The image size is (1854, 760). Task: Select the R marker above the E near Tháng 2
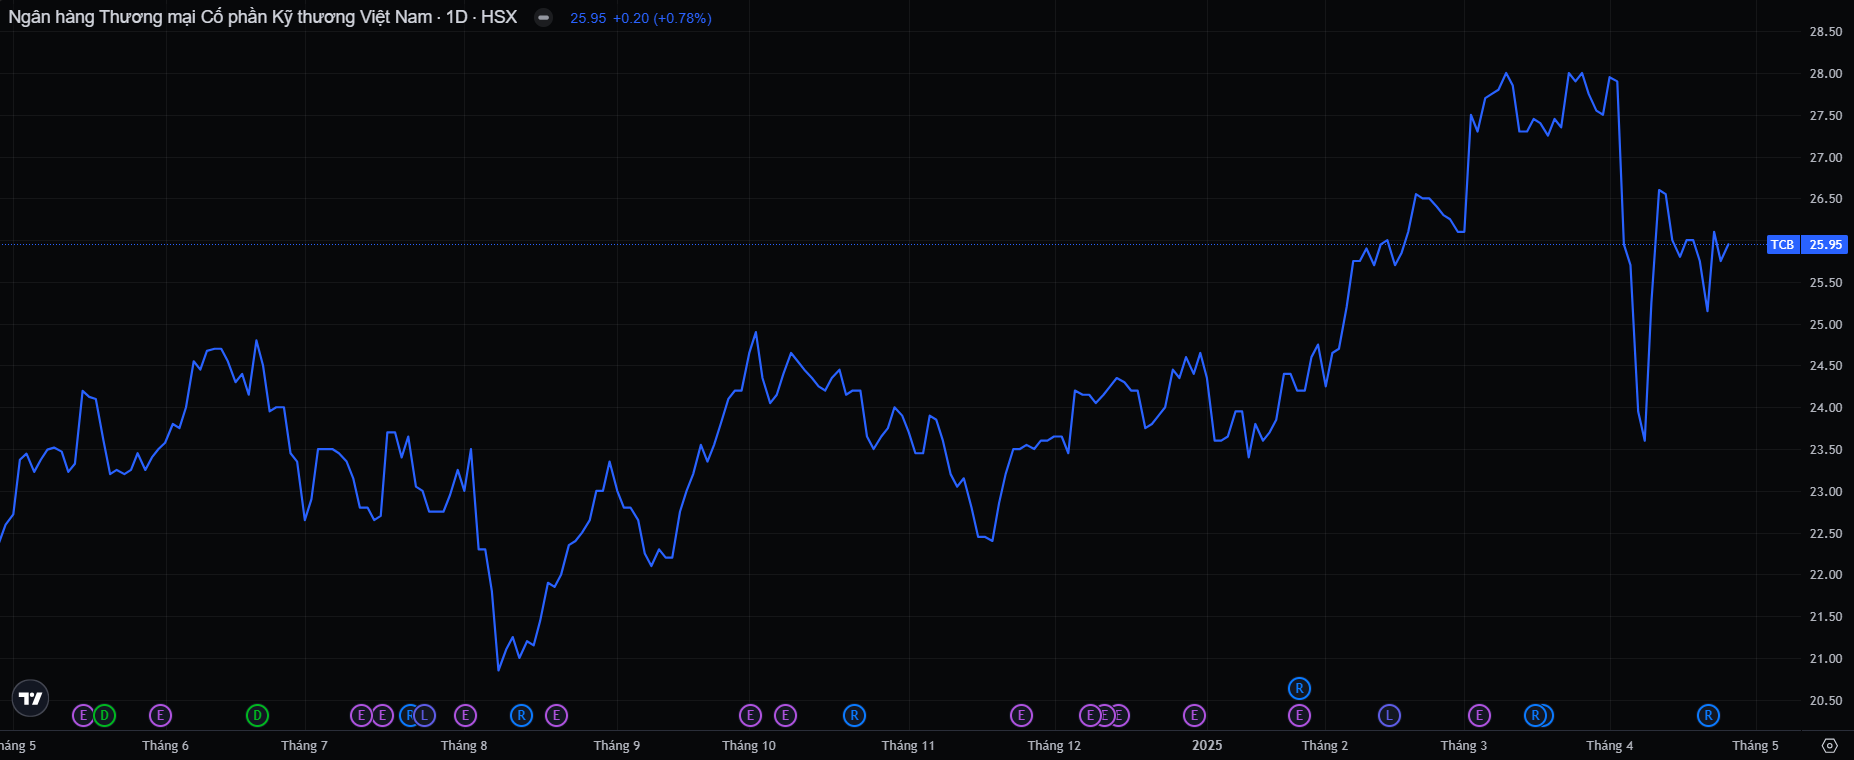1299,688
